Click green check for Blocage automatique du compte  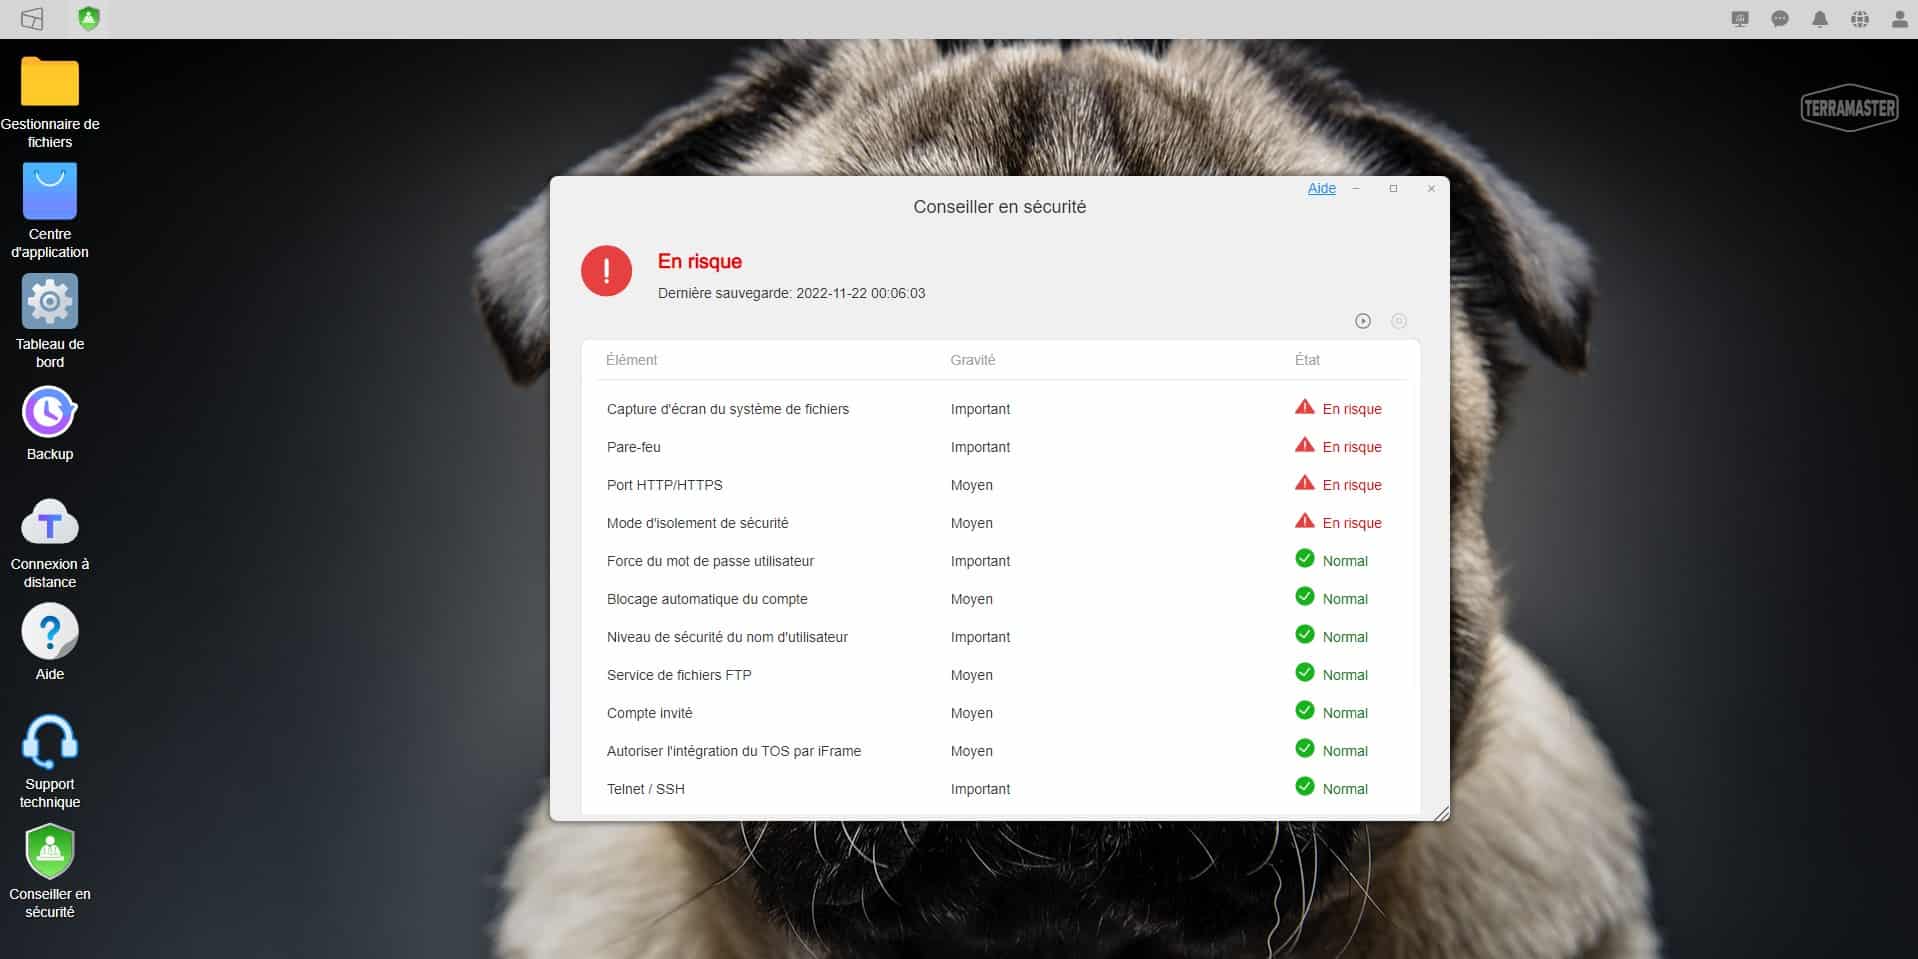coord(1305,596)
